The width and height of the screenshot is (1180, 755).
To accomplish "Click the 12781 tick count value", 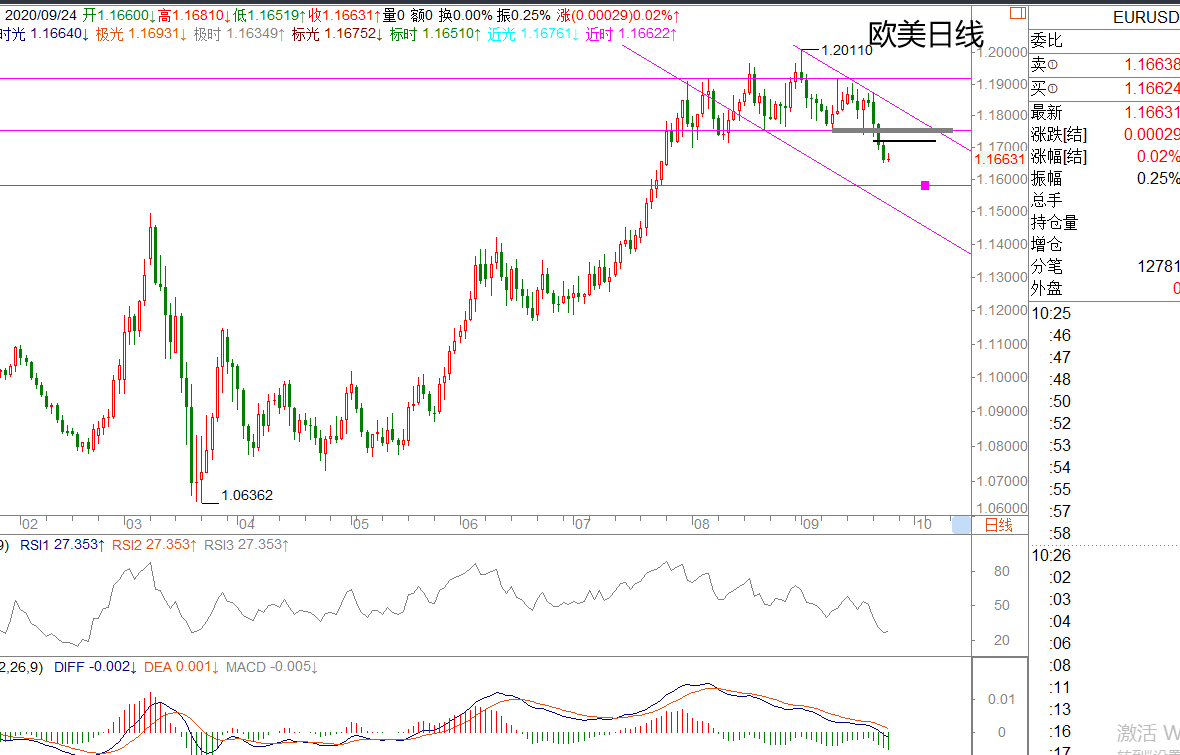I will tap(1158, 266).
